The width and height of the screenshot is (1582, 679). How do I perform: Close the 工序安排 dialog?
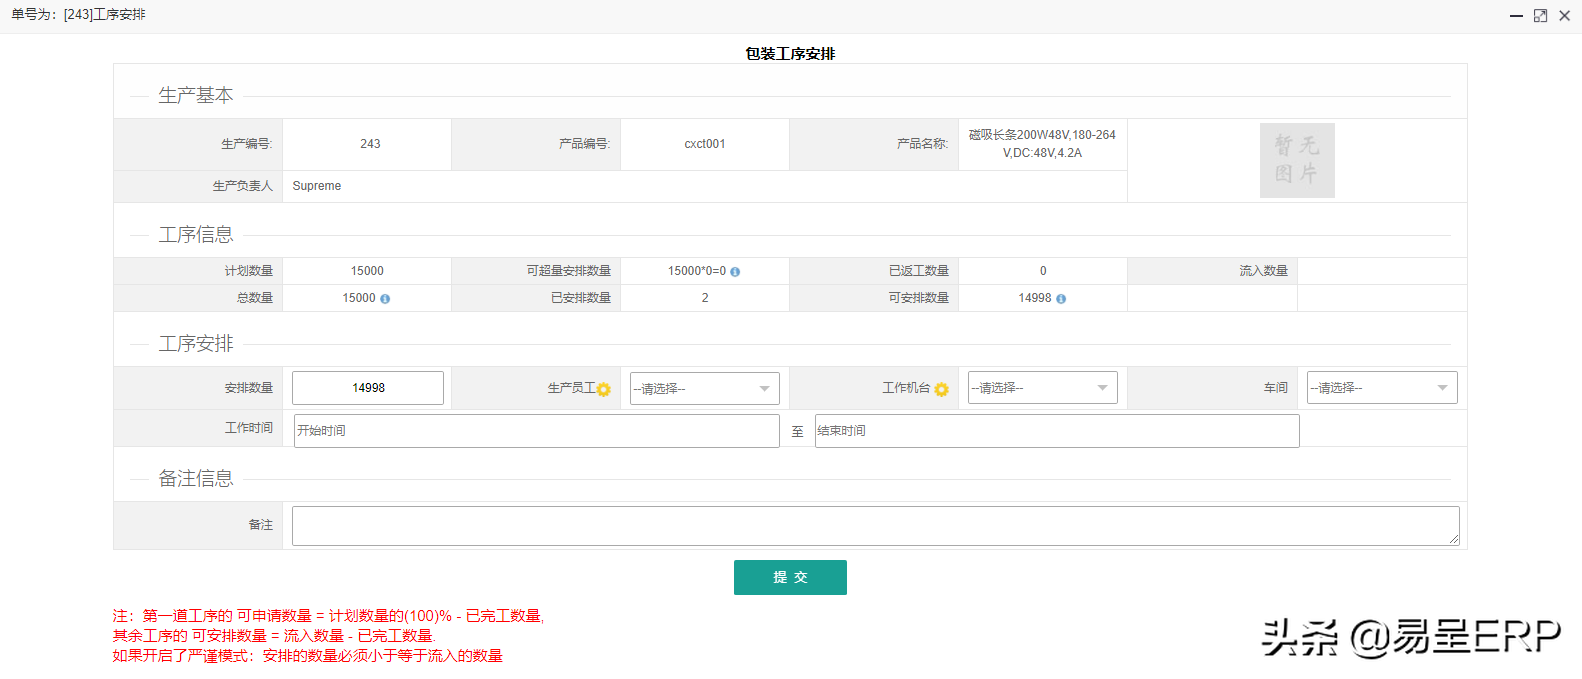click(x=1565, y=16)
